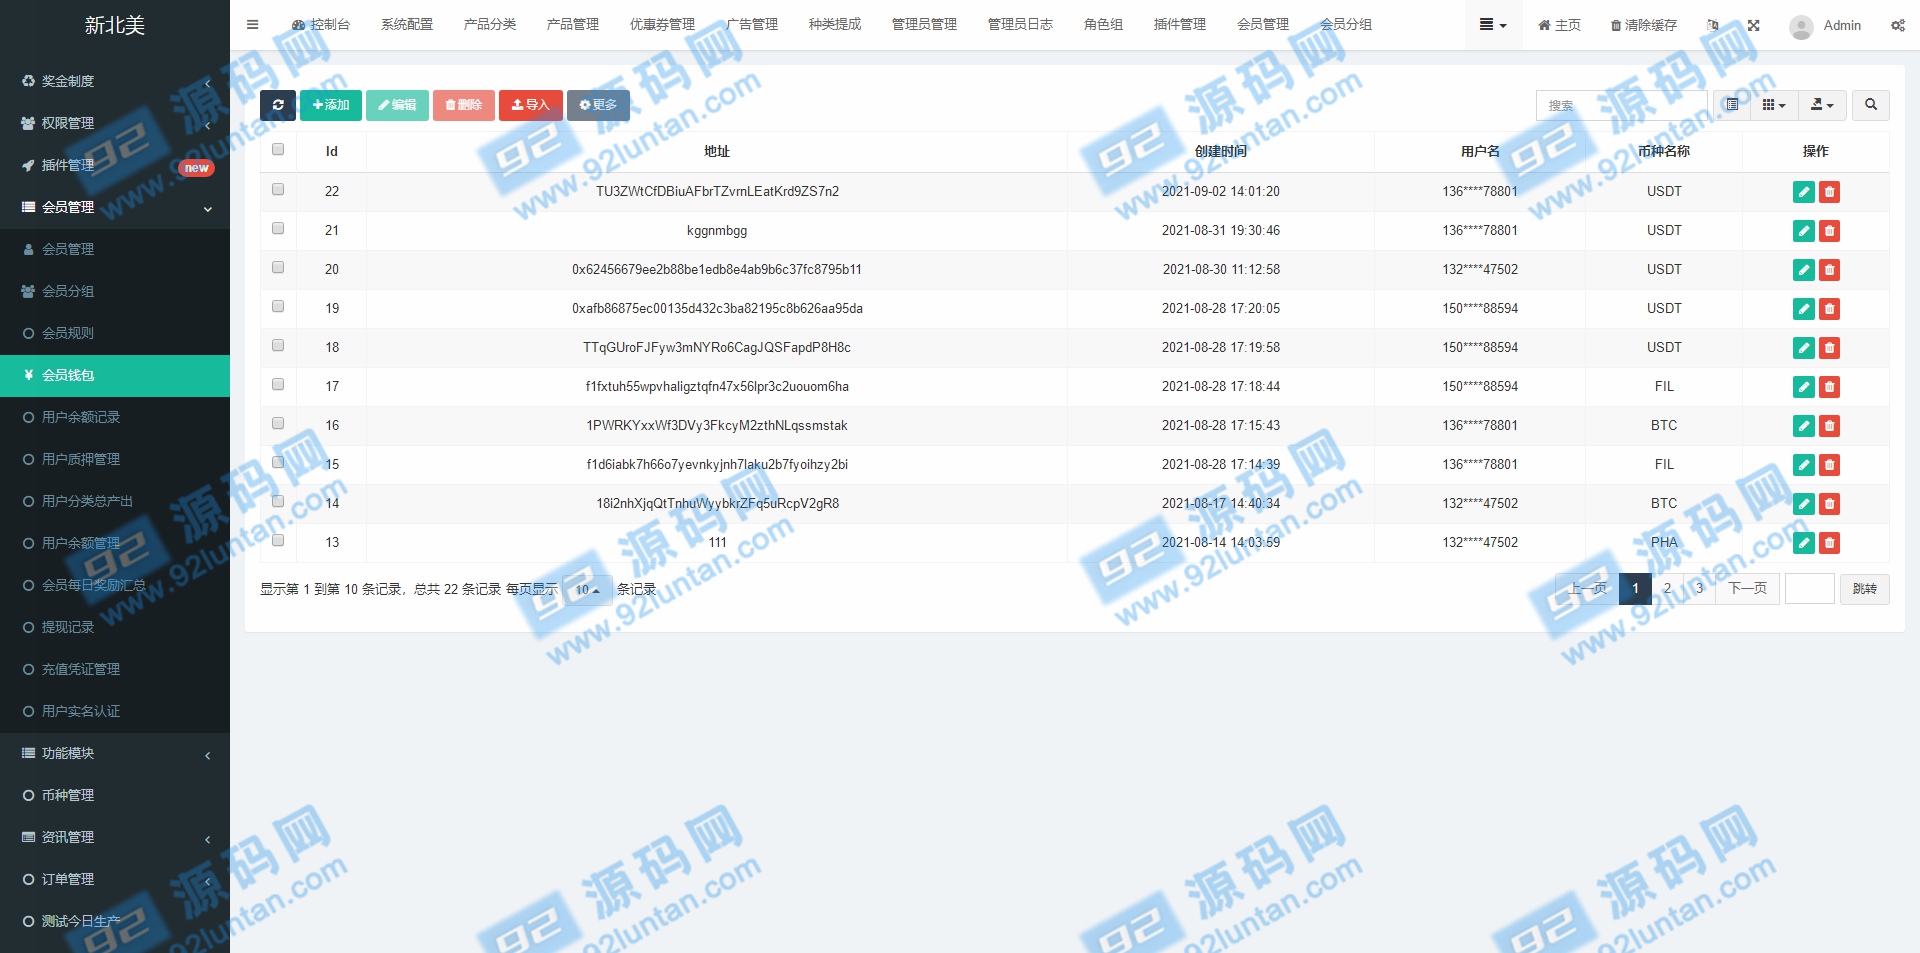The image size is (1920, 953).
Task: Expand the 资讯管理 sidebar menu
Action: [115, 837]
